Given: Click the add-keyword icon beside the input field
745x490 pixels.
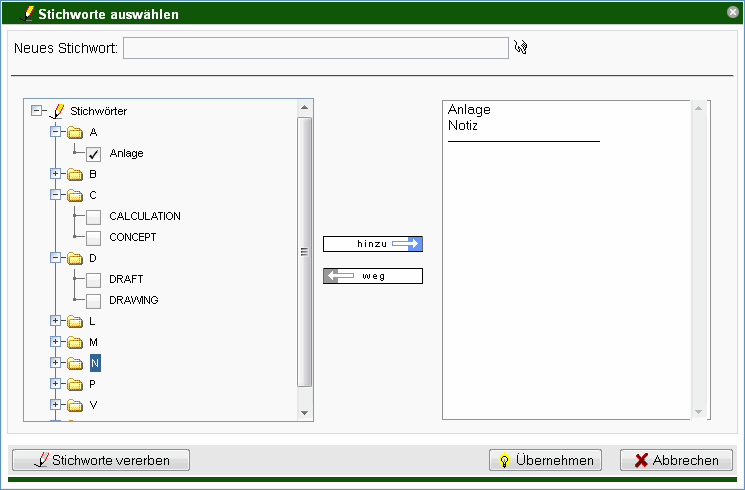Looking at the screenshot, I should 521,47.
